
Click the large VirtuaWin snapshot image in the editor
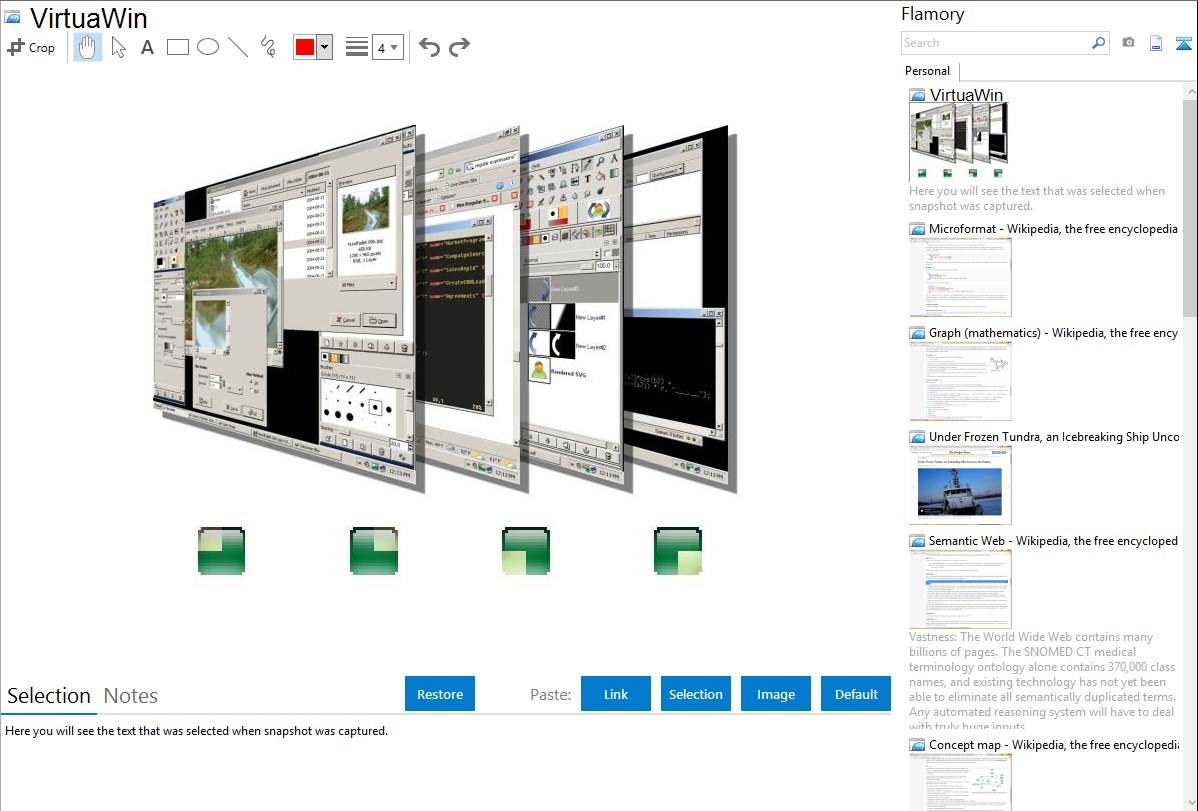click(x=445, y=310)
